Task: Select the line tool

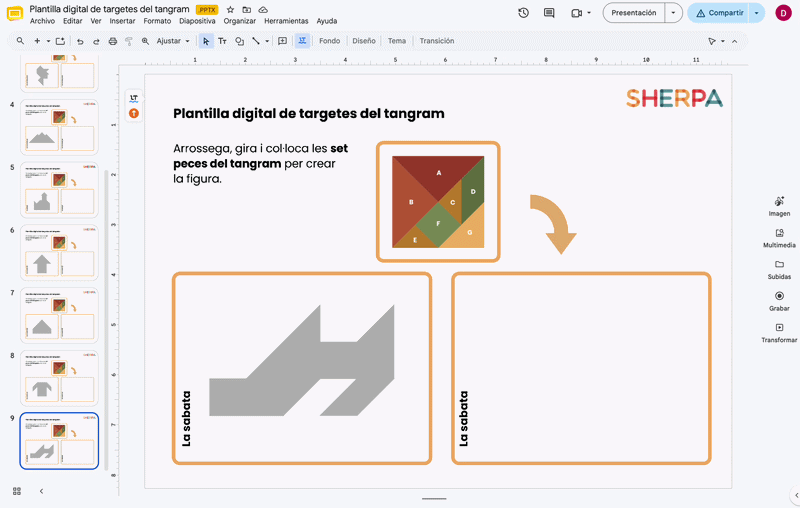Action: [x=256, y=41]
